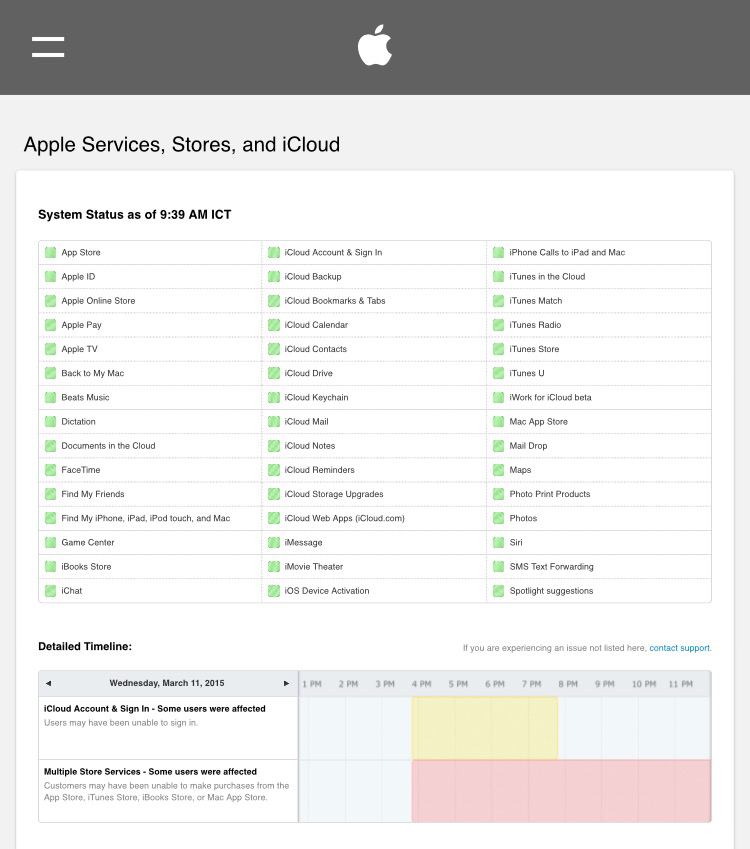Click the green status icon for Photos
The height and width of the screenshot is (849, 750).
[x=499, y=518]
